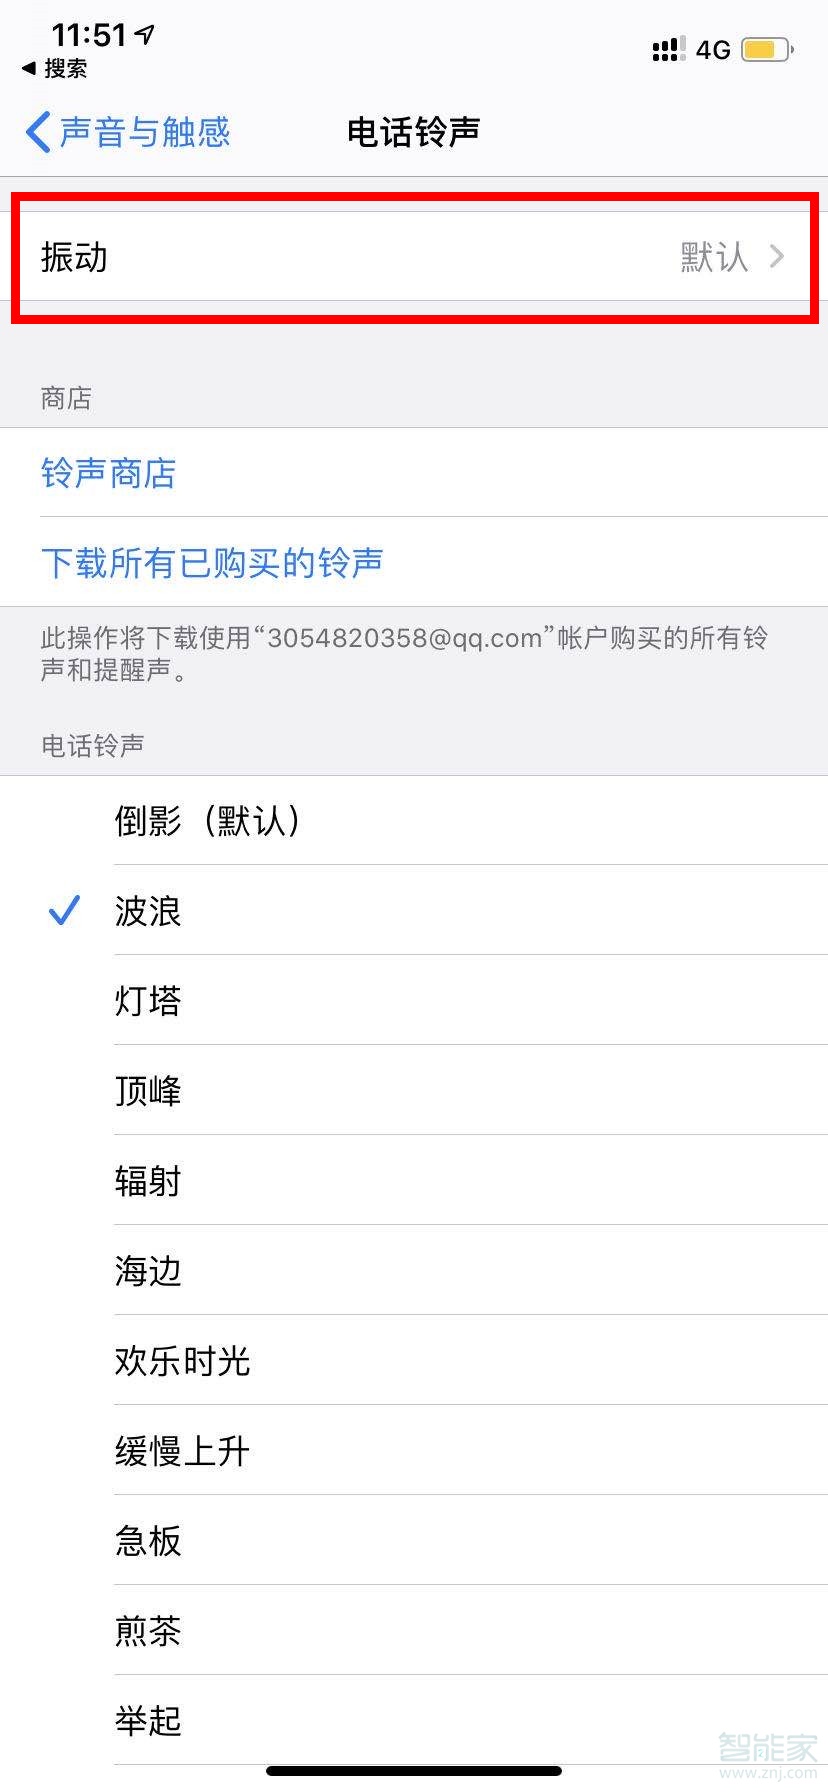Expand the 默认 vibration option
Image resolution: width=828 pixels, height=1792 pixels.
coord(714,257)
